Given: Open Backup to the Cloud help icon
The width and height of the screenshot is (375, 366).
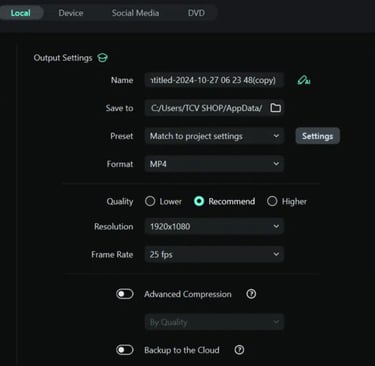Looking at the screenshot, I should (239, 350).
